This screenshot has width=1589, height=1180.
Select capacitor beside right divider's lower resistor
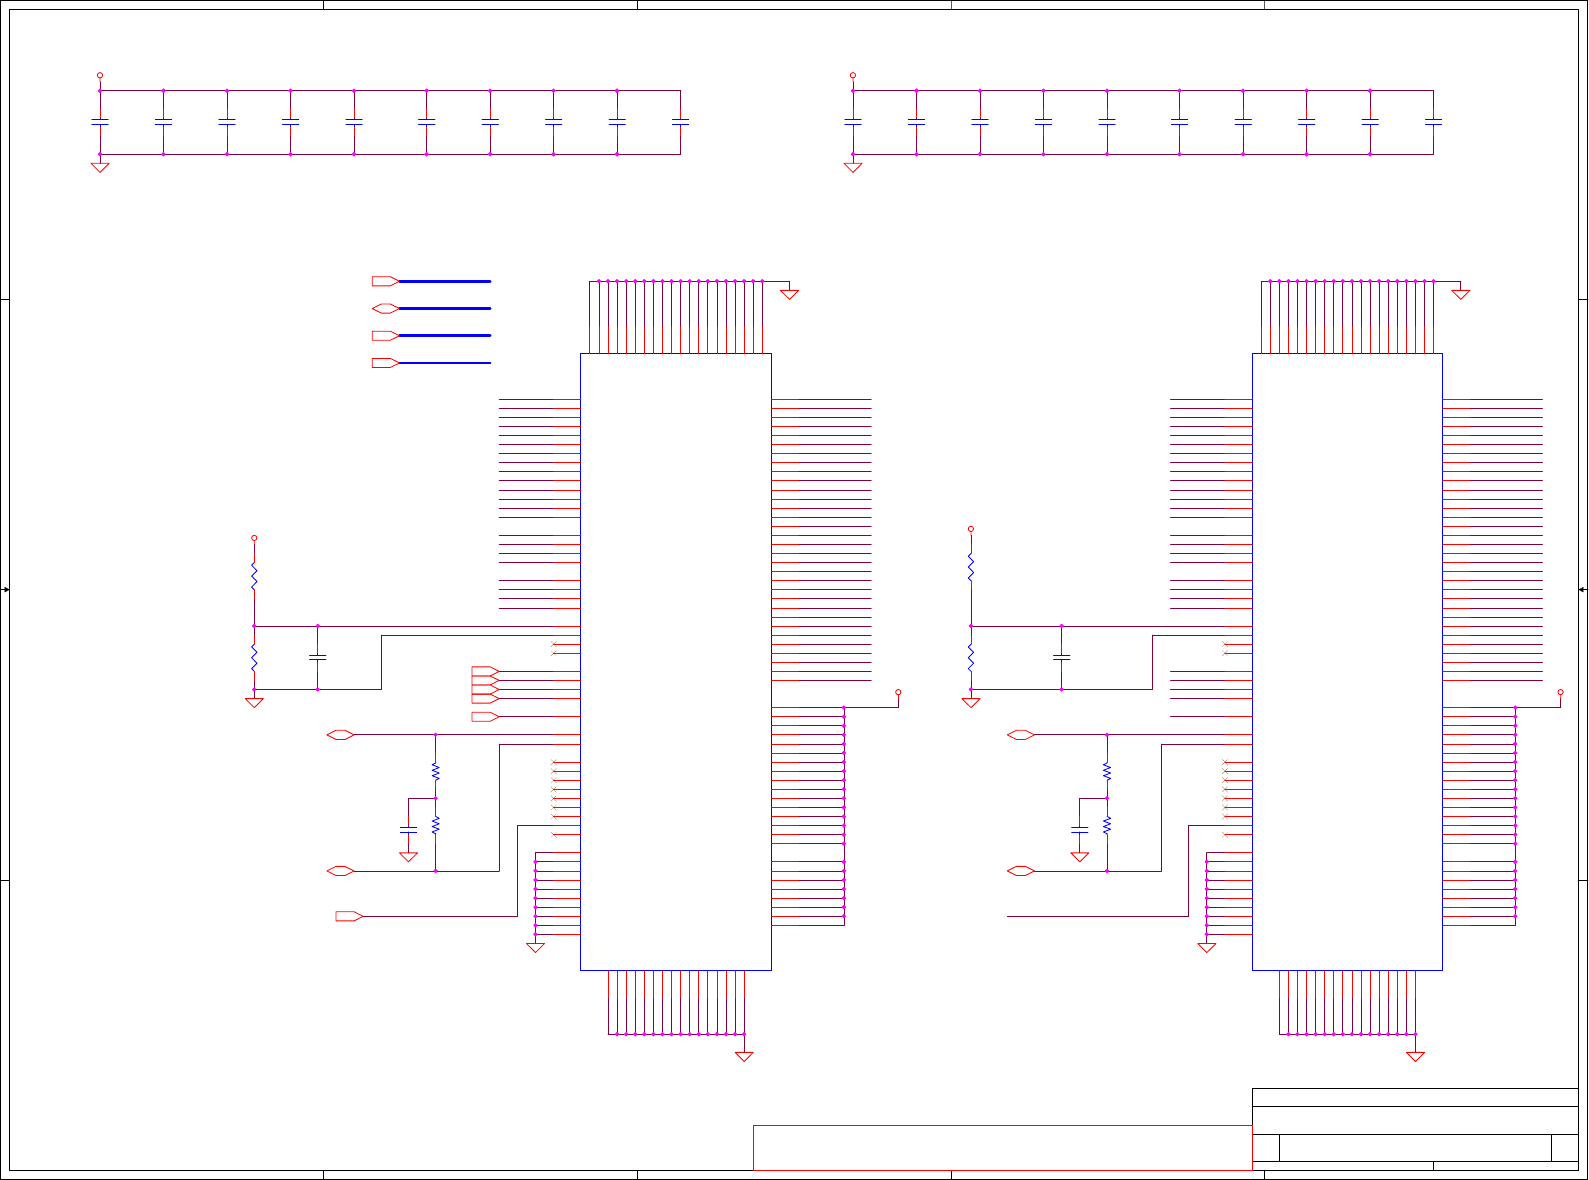(x=1062, y=657)
